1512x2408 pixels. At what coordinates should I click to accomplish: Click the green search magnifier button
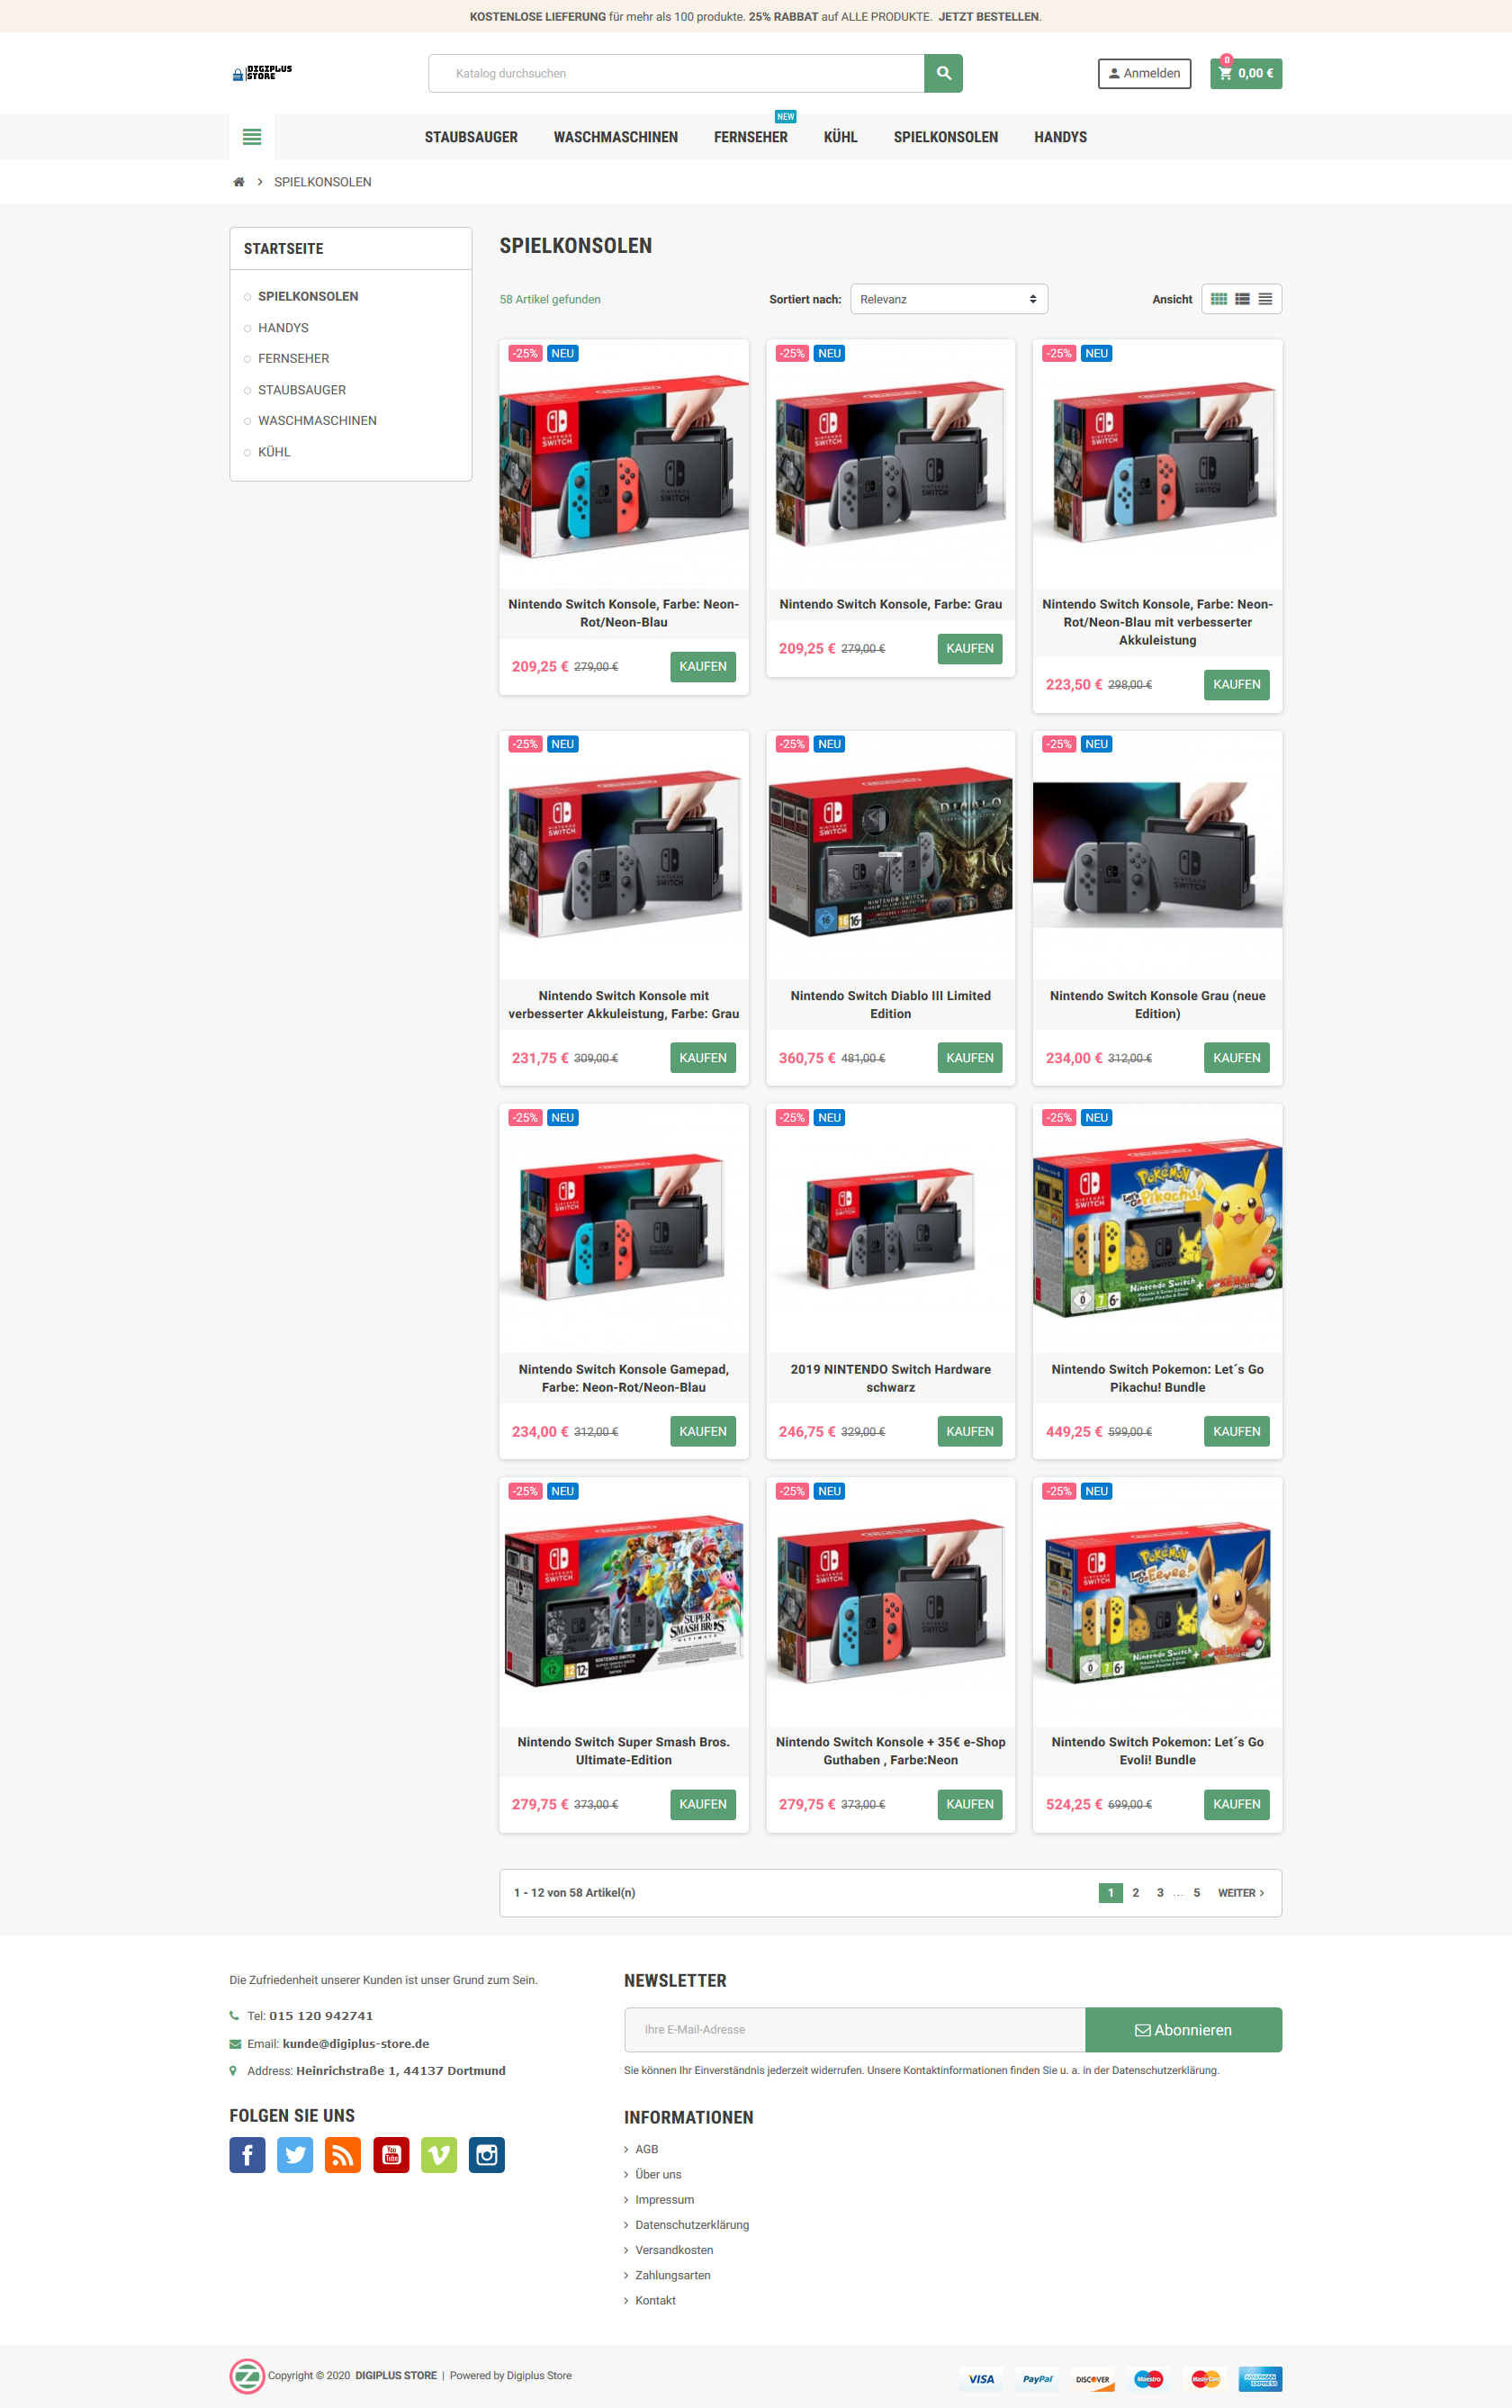(x=943, y=73)
